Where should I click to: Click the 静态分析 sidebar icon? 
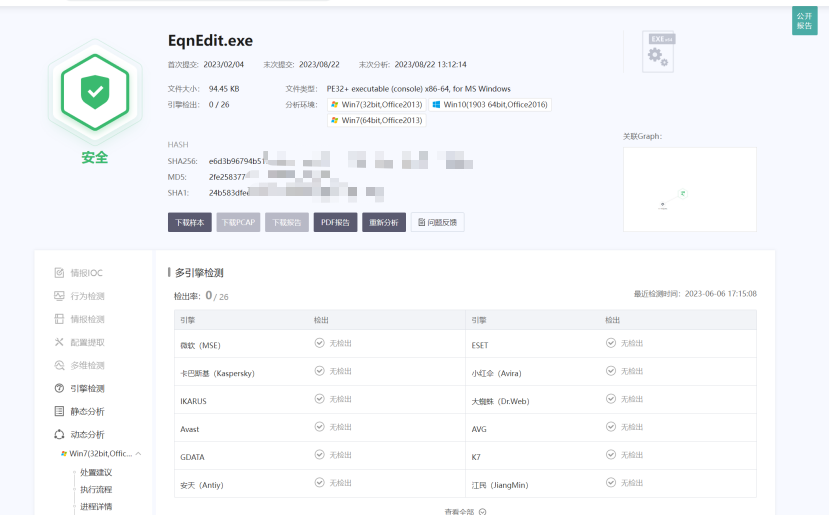tap(60, 411)
